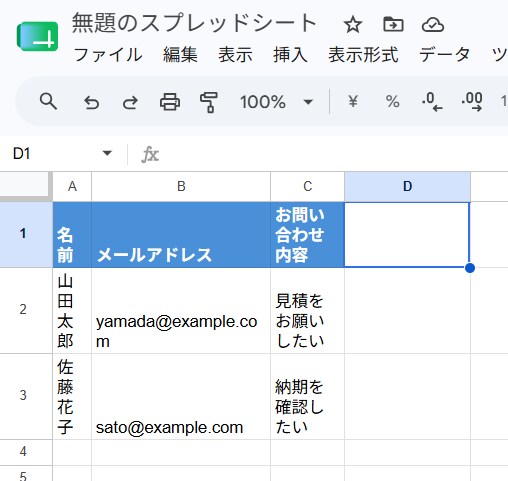This screenshot has height=481, width=508.
Task: Open the 100% zoom dropdown
Action: click(x=276, y=102)
